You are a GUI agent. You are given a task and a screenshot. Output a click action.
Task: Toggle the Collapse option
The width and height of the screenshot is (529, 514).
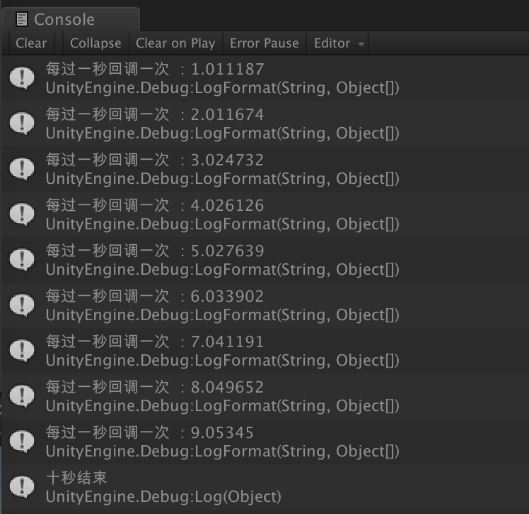point(95,43)
